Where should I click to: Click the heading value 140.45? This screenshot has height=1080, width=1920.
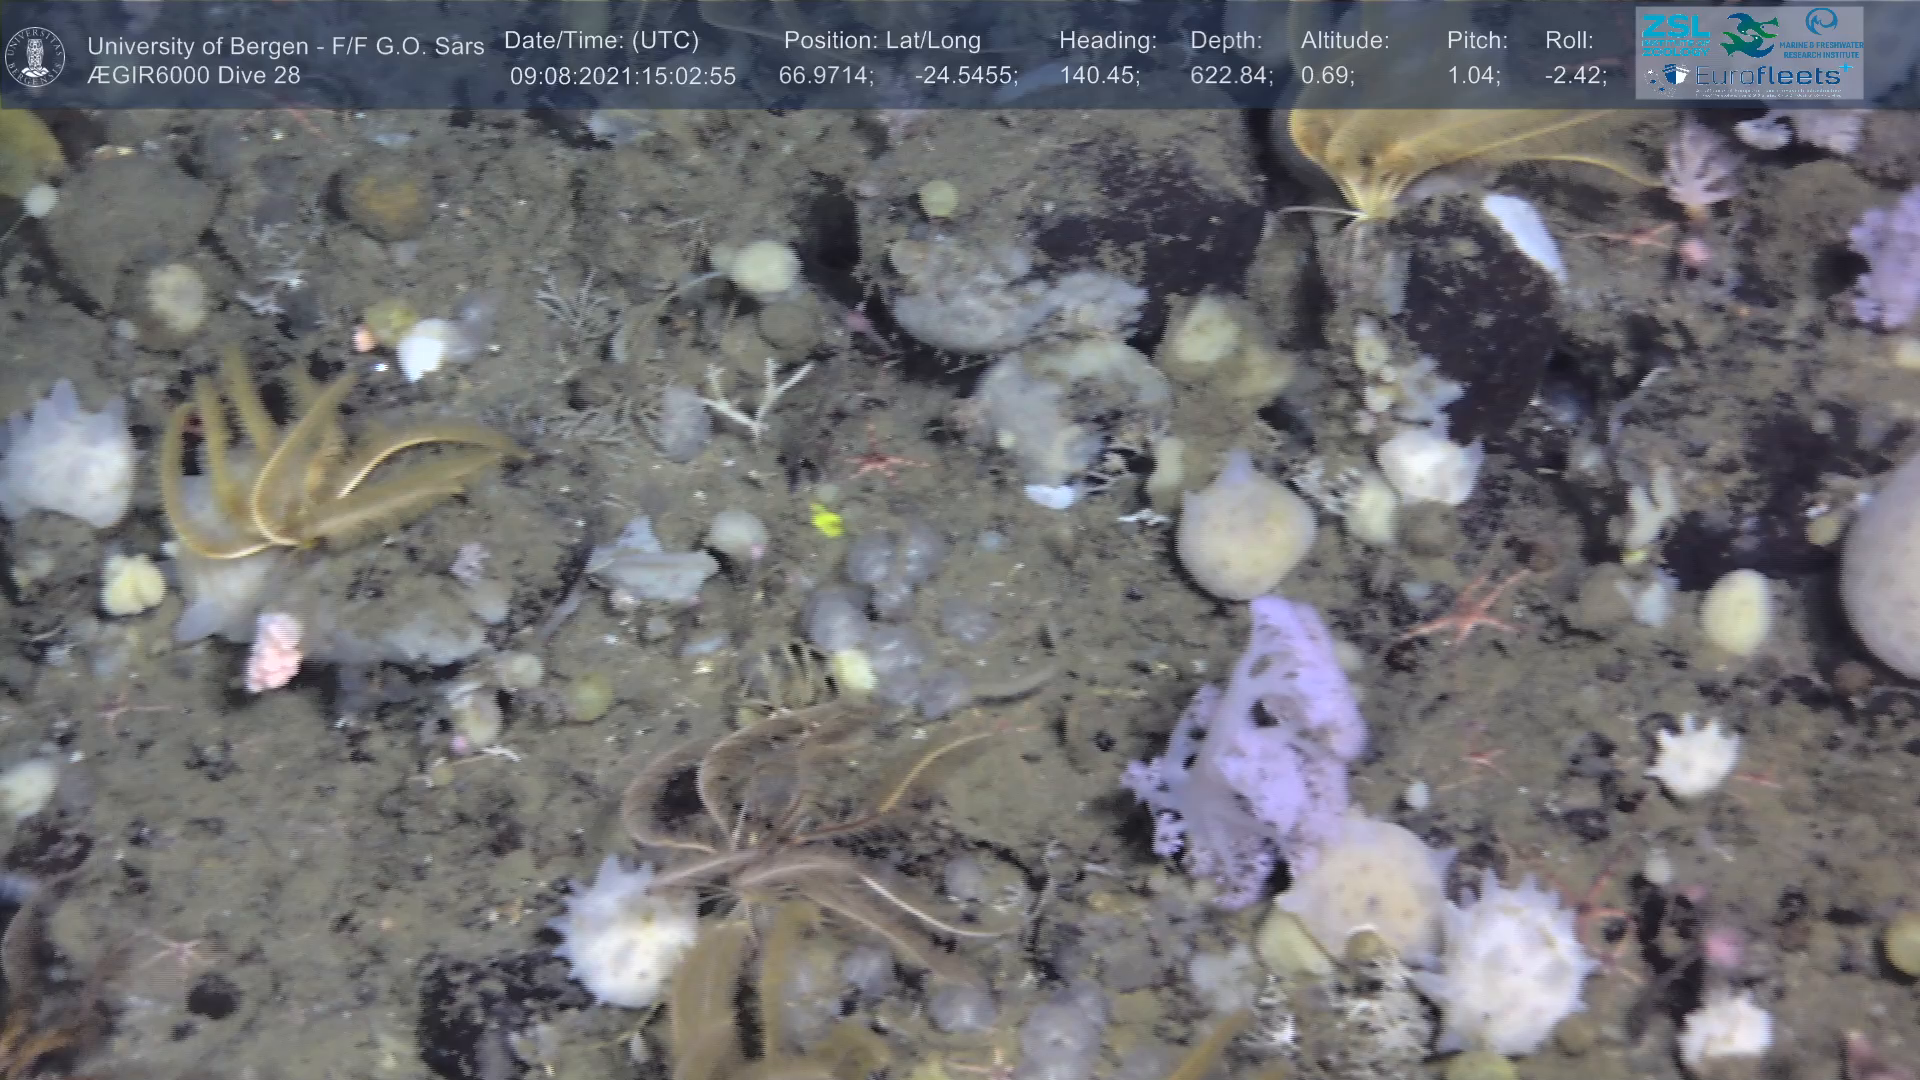1098,76
